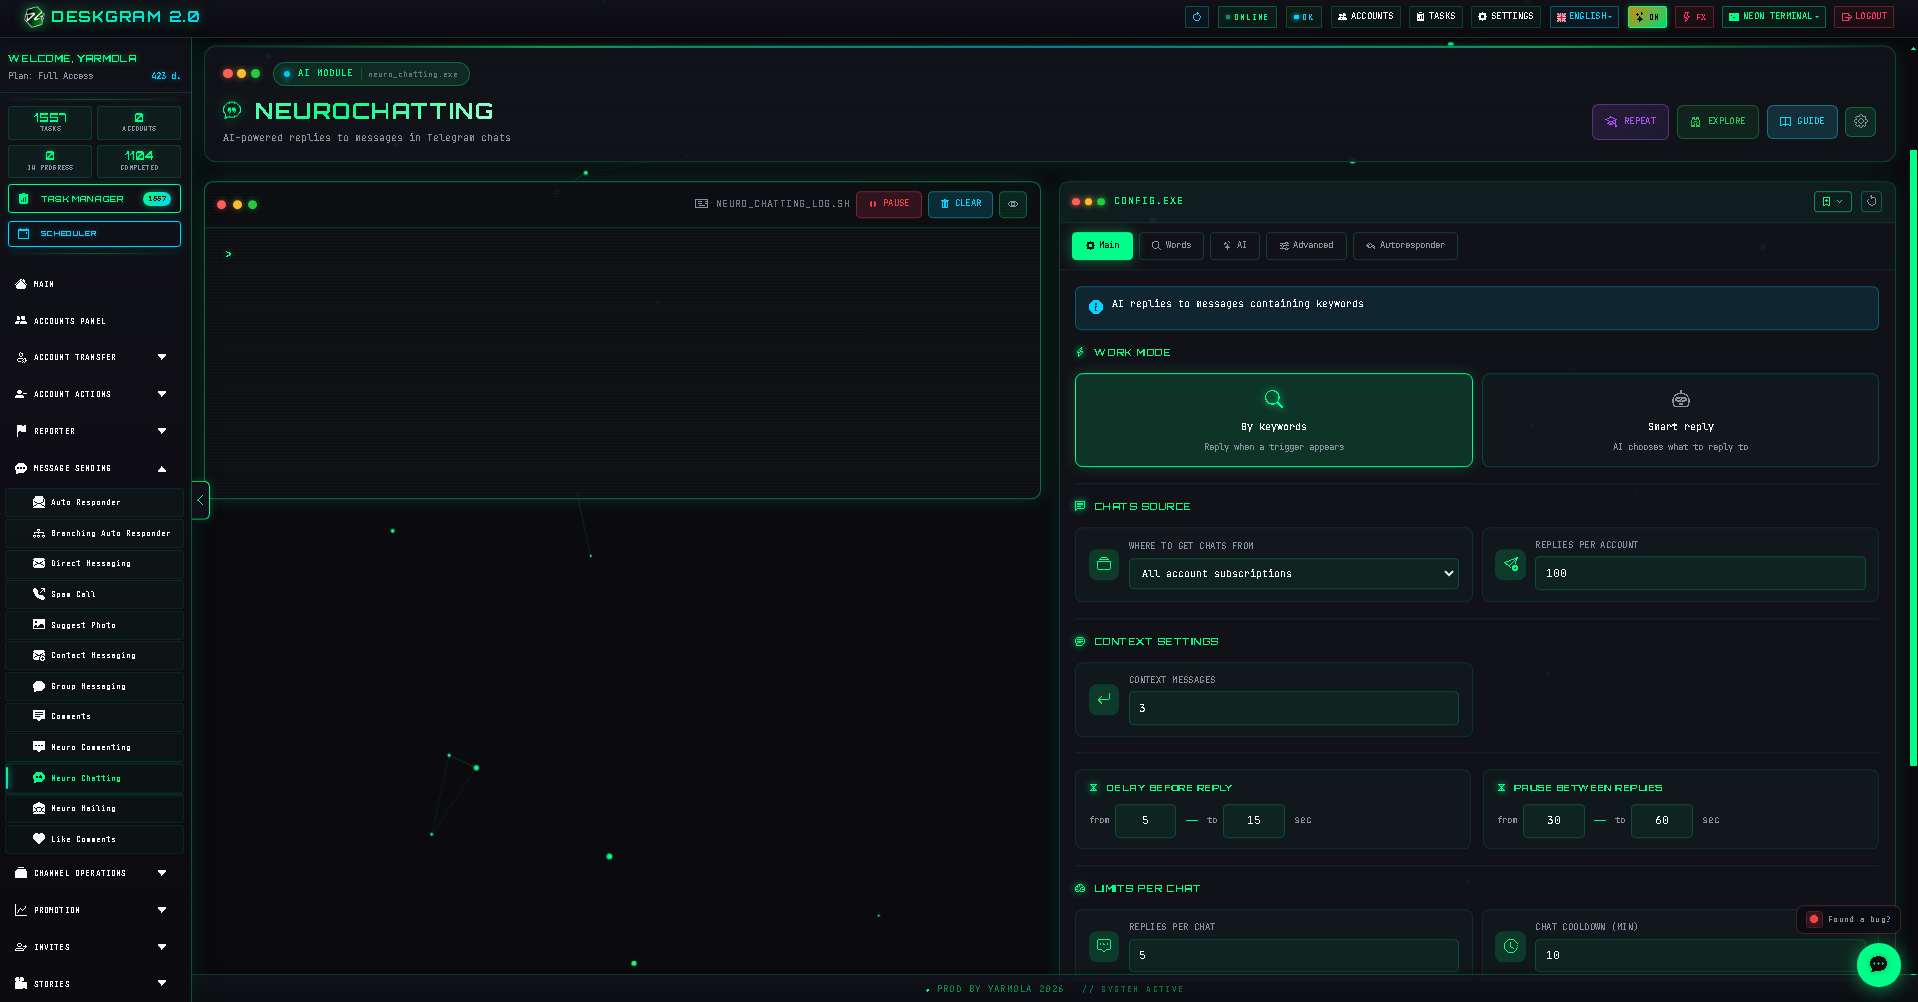
Task: Click the Context messages input field
Action: point(1293,708)
